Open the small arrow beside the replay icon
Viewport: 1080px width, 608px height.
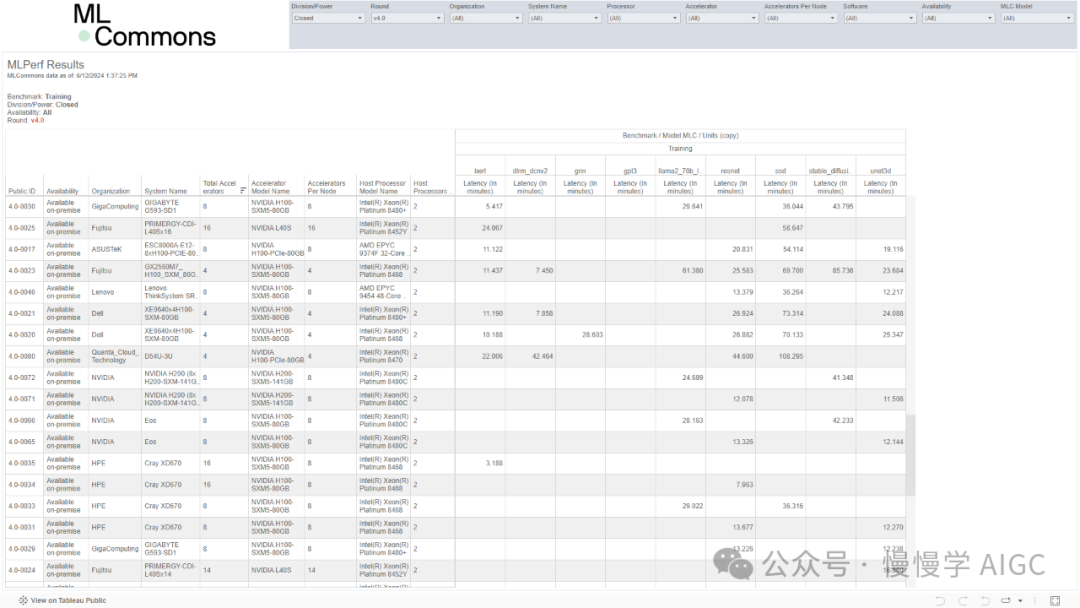(x=1020, y=600)
